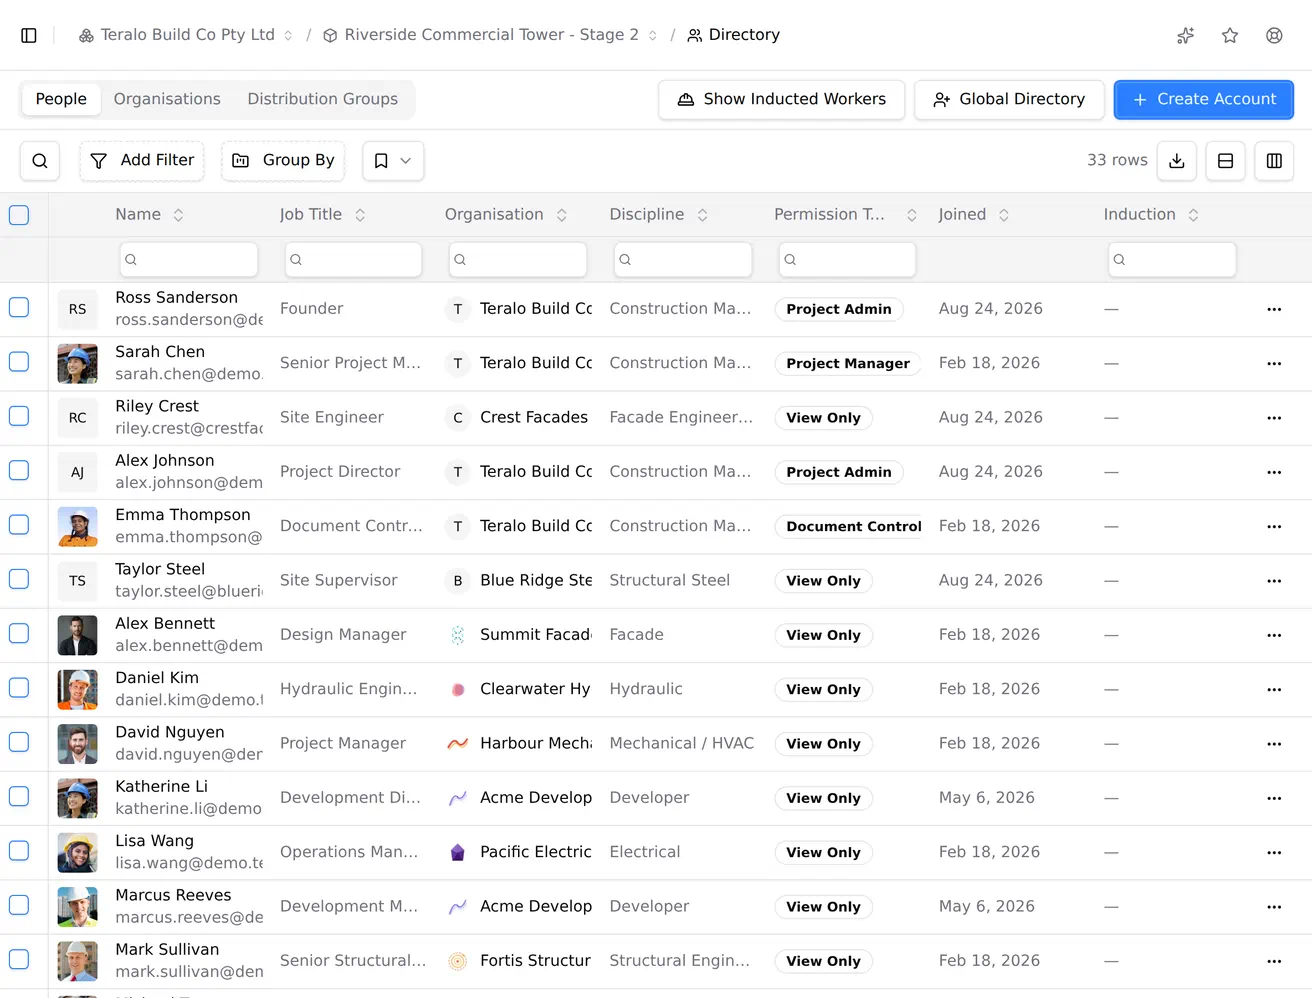
Task: Select the Alex Johnson row checkbox
Action: pyautogui.click(x=19, y=470)
